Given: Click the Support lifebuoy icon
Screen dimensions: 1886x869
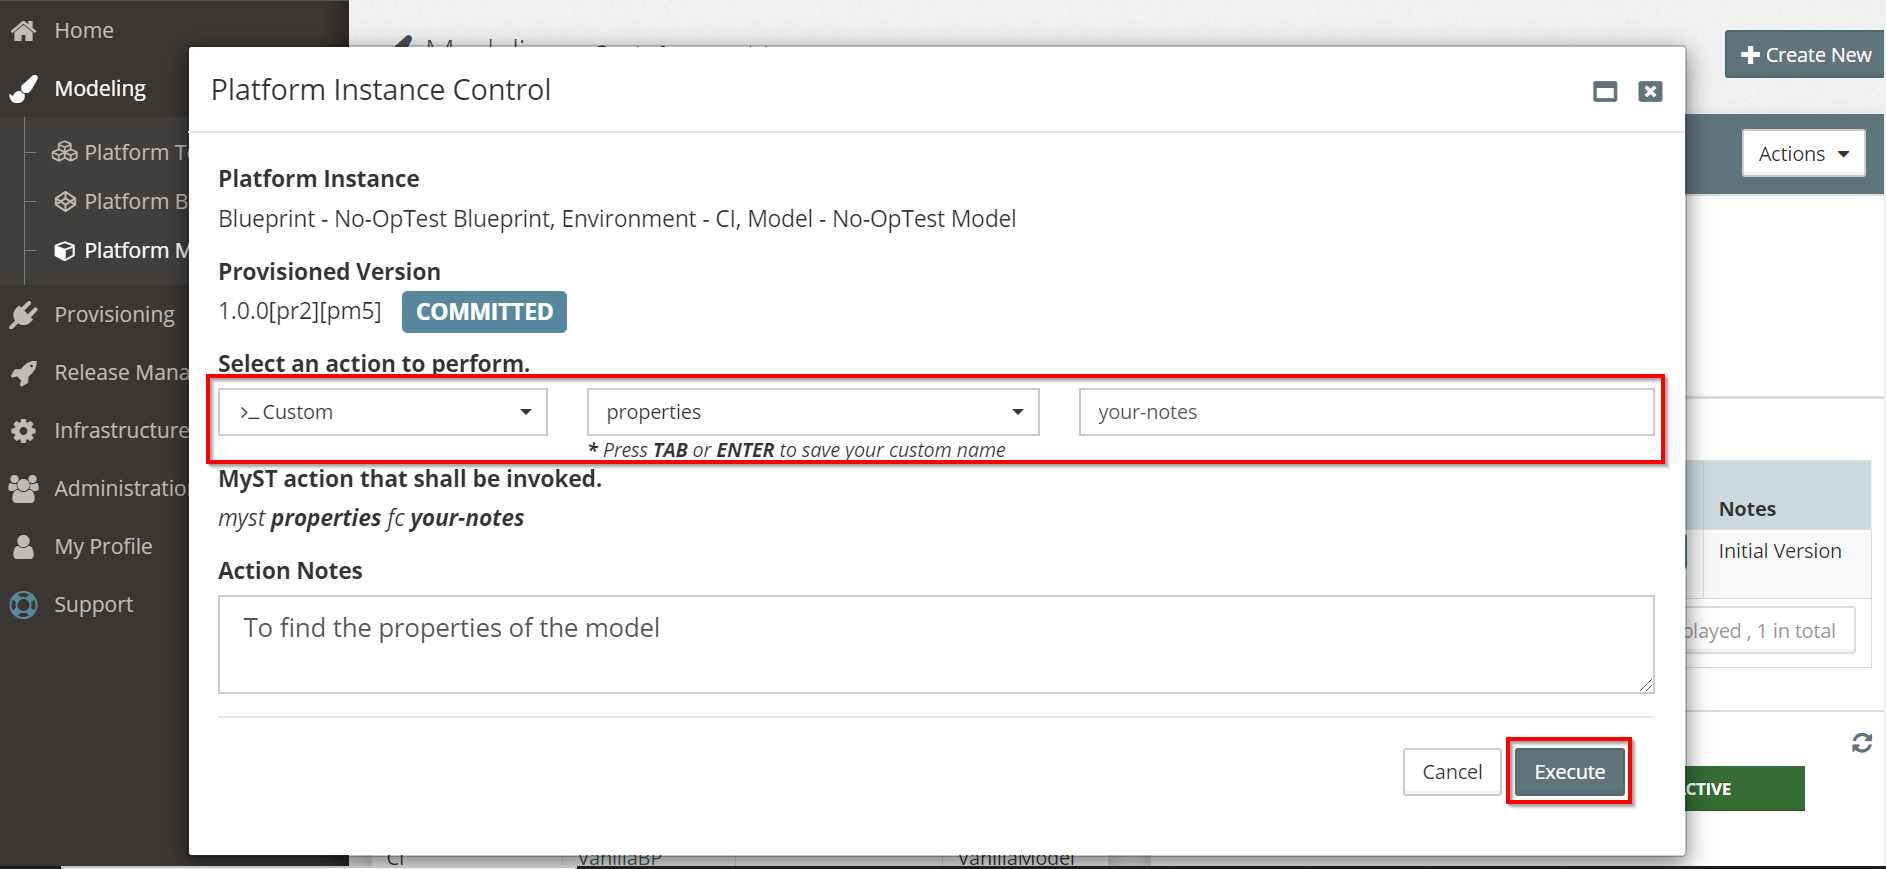Looking at the screenshot, I should (x=24, y=605).
